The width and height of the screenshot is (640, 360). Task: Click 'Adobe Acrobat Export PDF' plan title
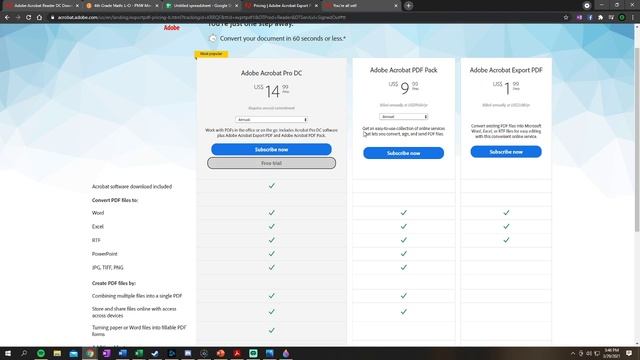[x=506, y=70]
